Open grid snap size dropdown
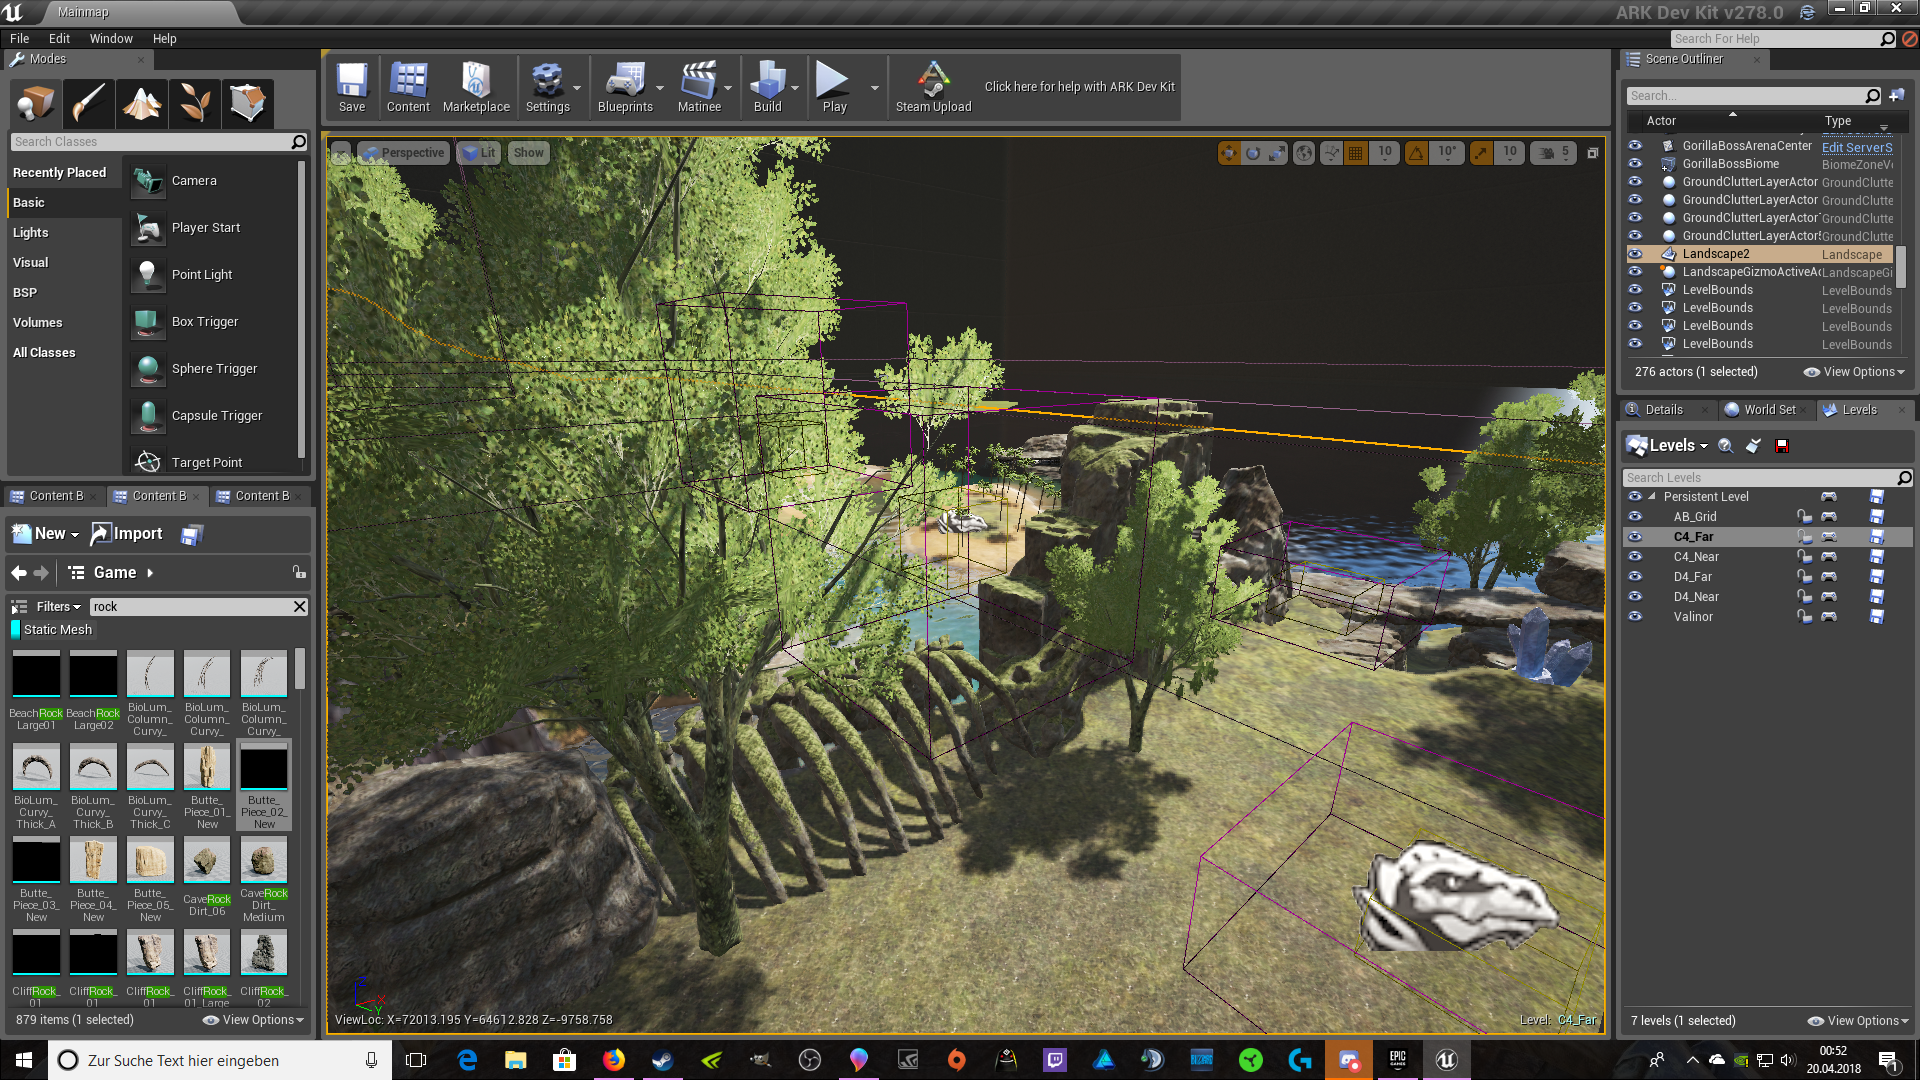 click(1384, 152)
